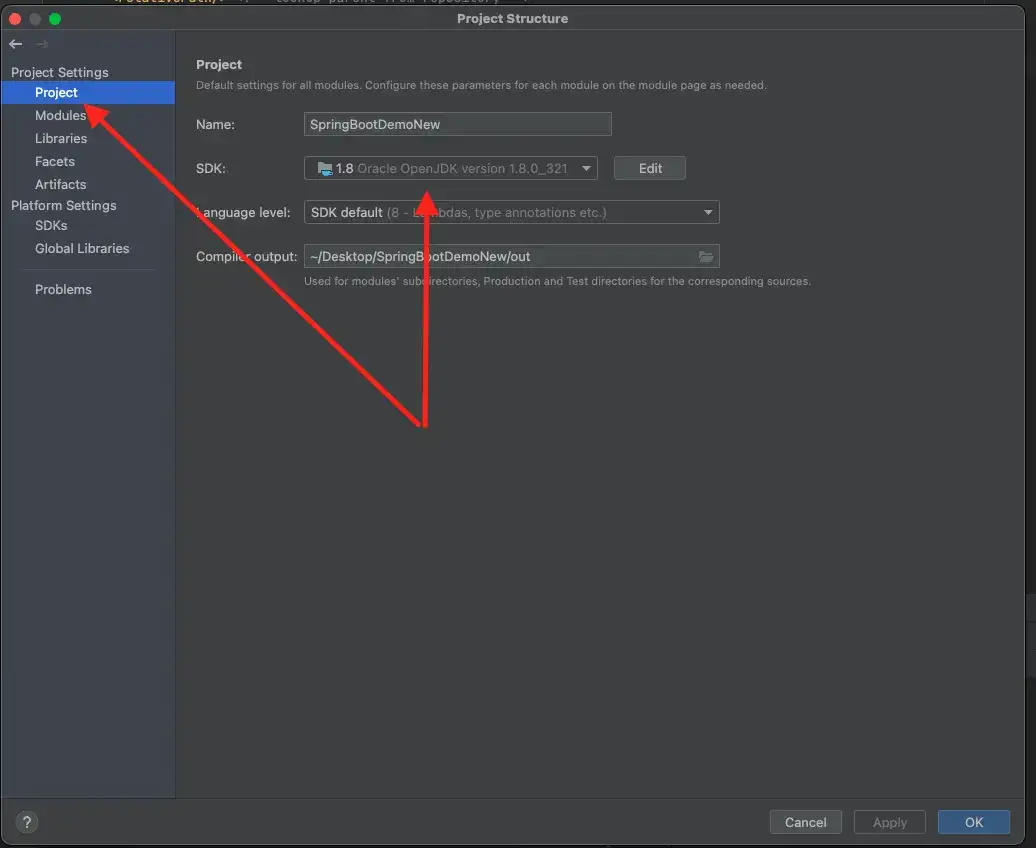Open the Modules settings page
Screen dimensions: 1036x848
click(x=60, y=115)
